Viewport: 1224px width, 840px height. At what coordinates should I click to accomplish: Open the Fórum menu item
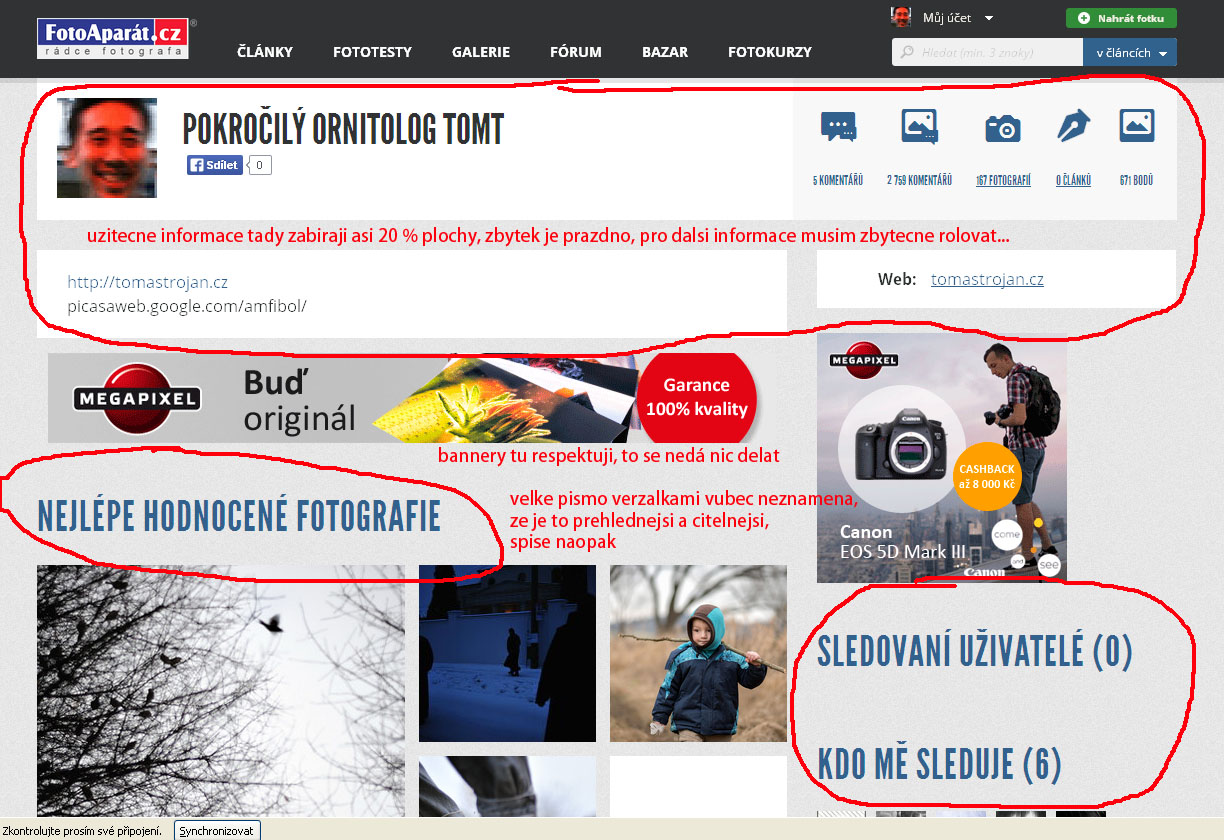pos(575,52)
